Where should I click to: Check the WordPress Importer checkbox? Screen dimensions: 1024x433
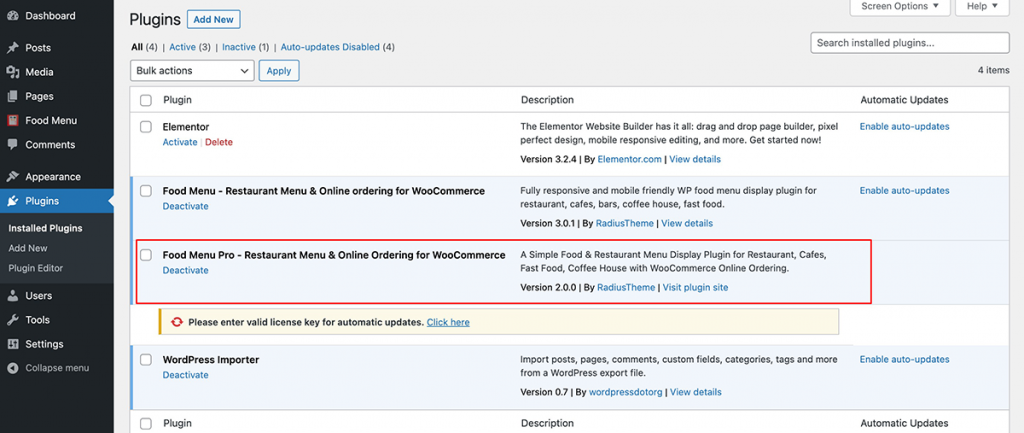[146, 360]
